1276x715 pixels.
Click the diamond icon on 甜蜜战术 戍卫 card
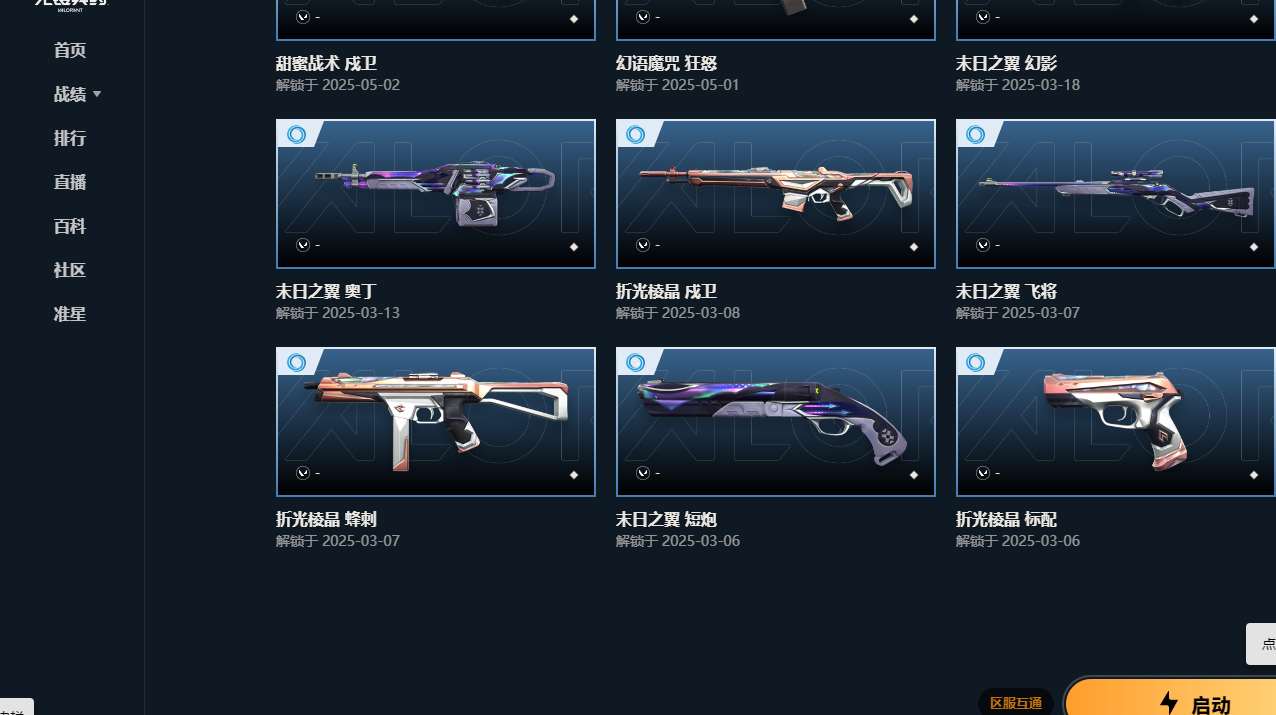(574, 18)
